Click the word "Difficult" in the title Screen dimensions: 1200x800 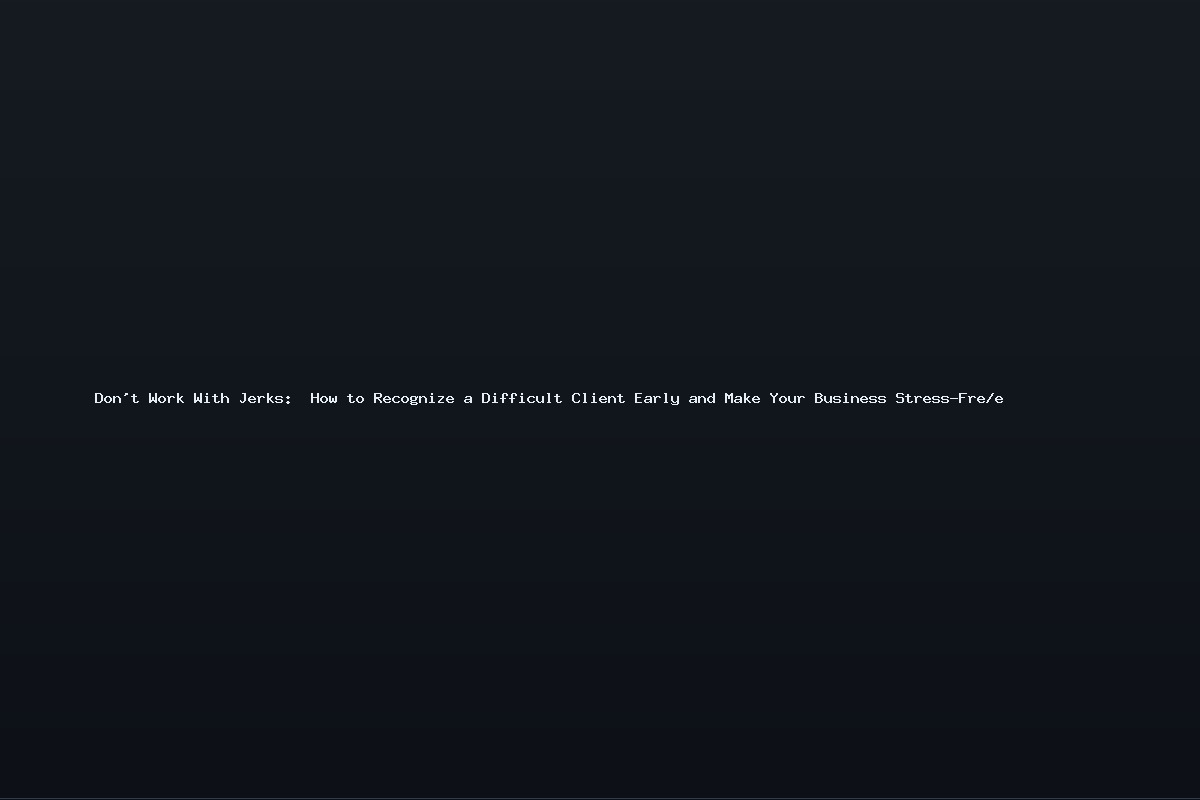tap(522, 398)
